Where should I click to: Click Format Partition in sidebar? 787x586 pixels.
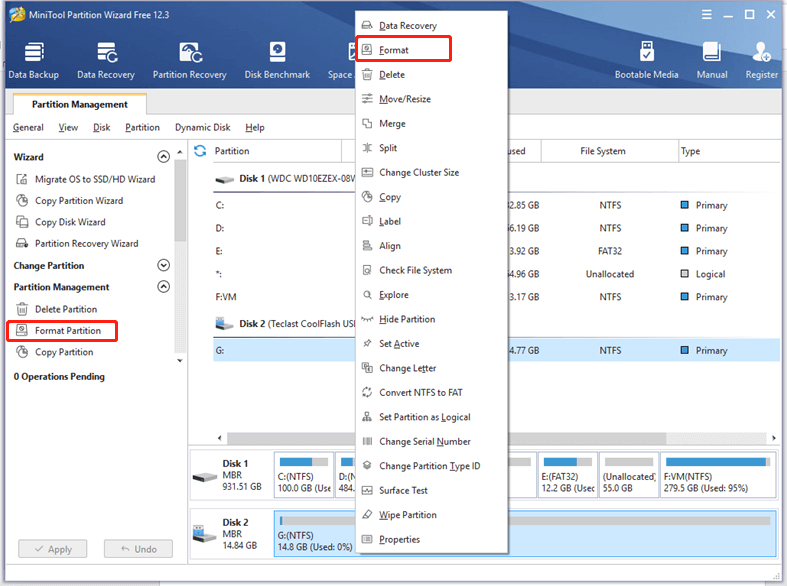tap(67, 331)
